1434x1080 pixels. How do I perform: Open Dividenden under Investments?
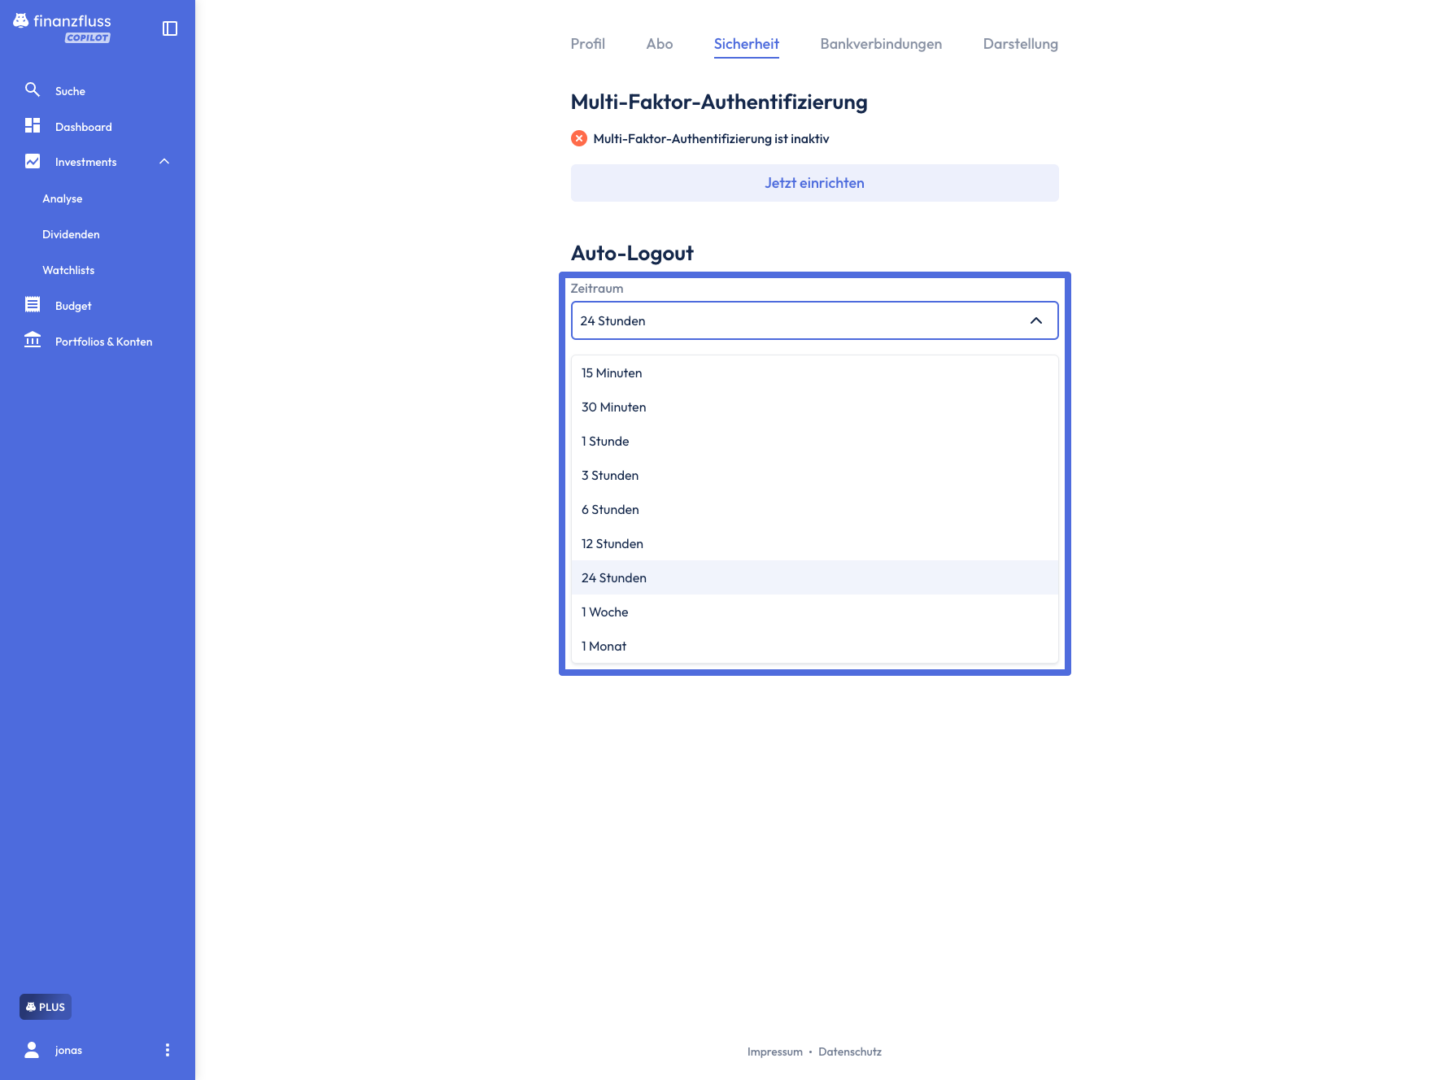(71, 235)
